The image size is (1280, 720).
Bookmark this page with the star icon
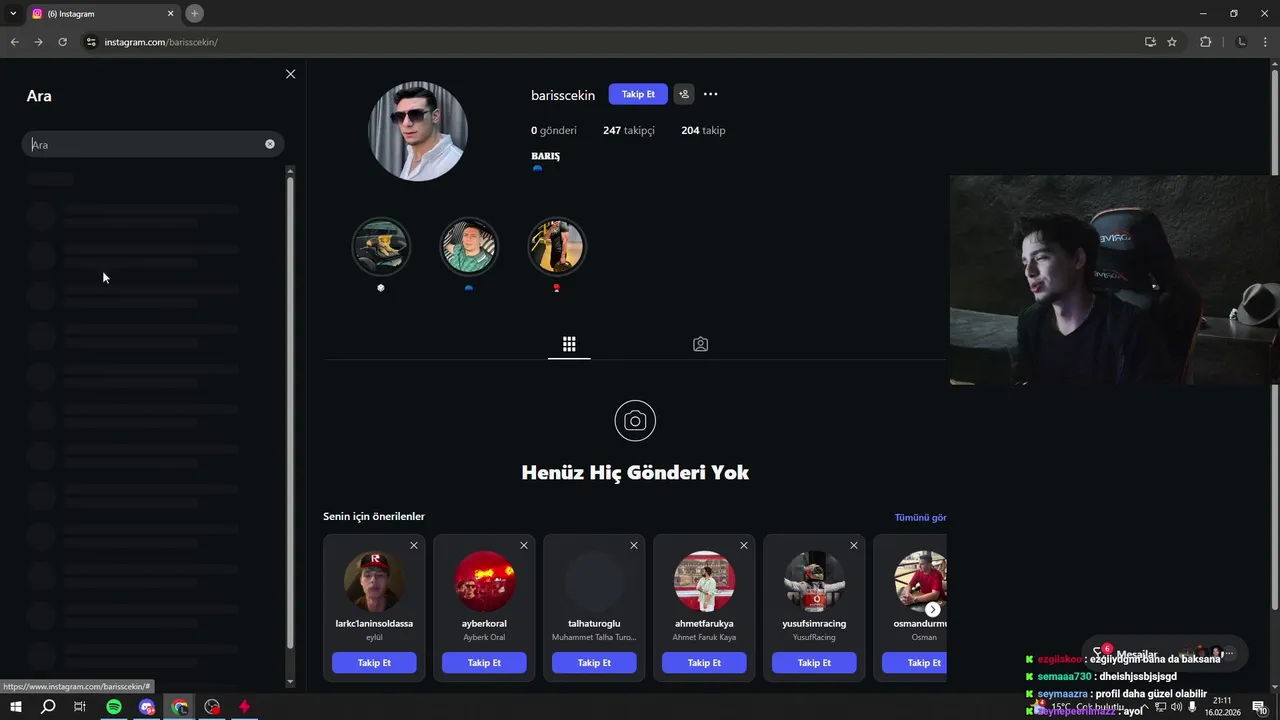[1172, 42]
